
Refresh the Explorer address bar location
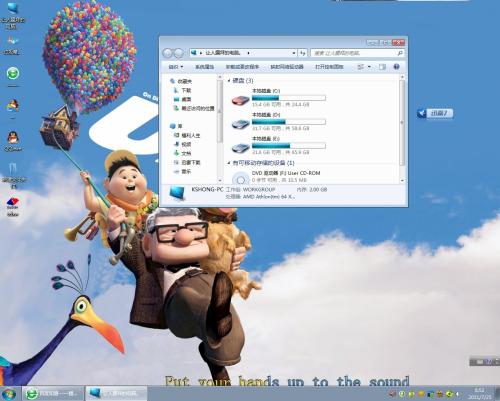[x=302, y=53]
